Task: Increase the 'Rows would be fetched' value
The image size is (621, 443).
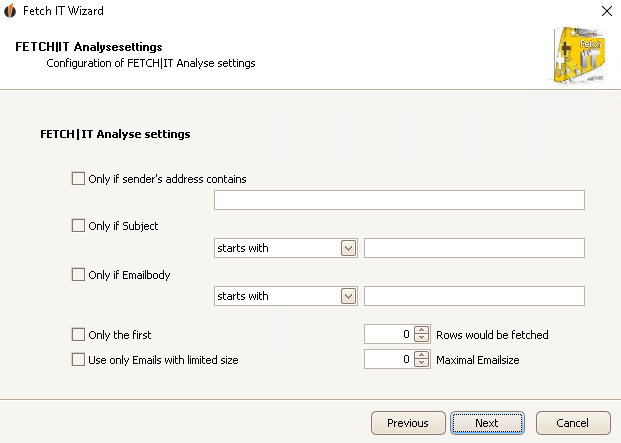Action: coord(421,330)
